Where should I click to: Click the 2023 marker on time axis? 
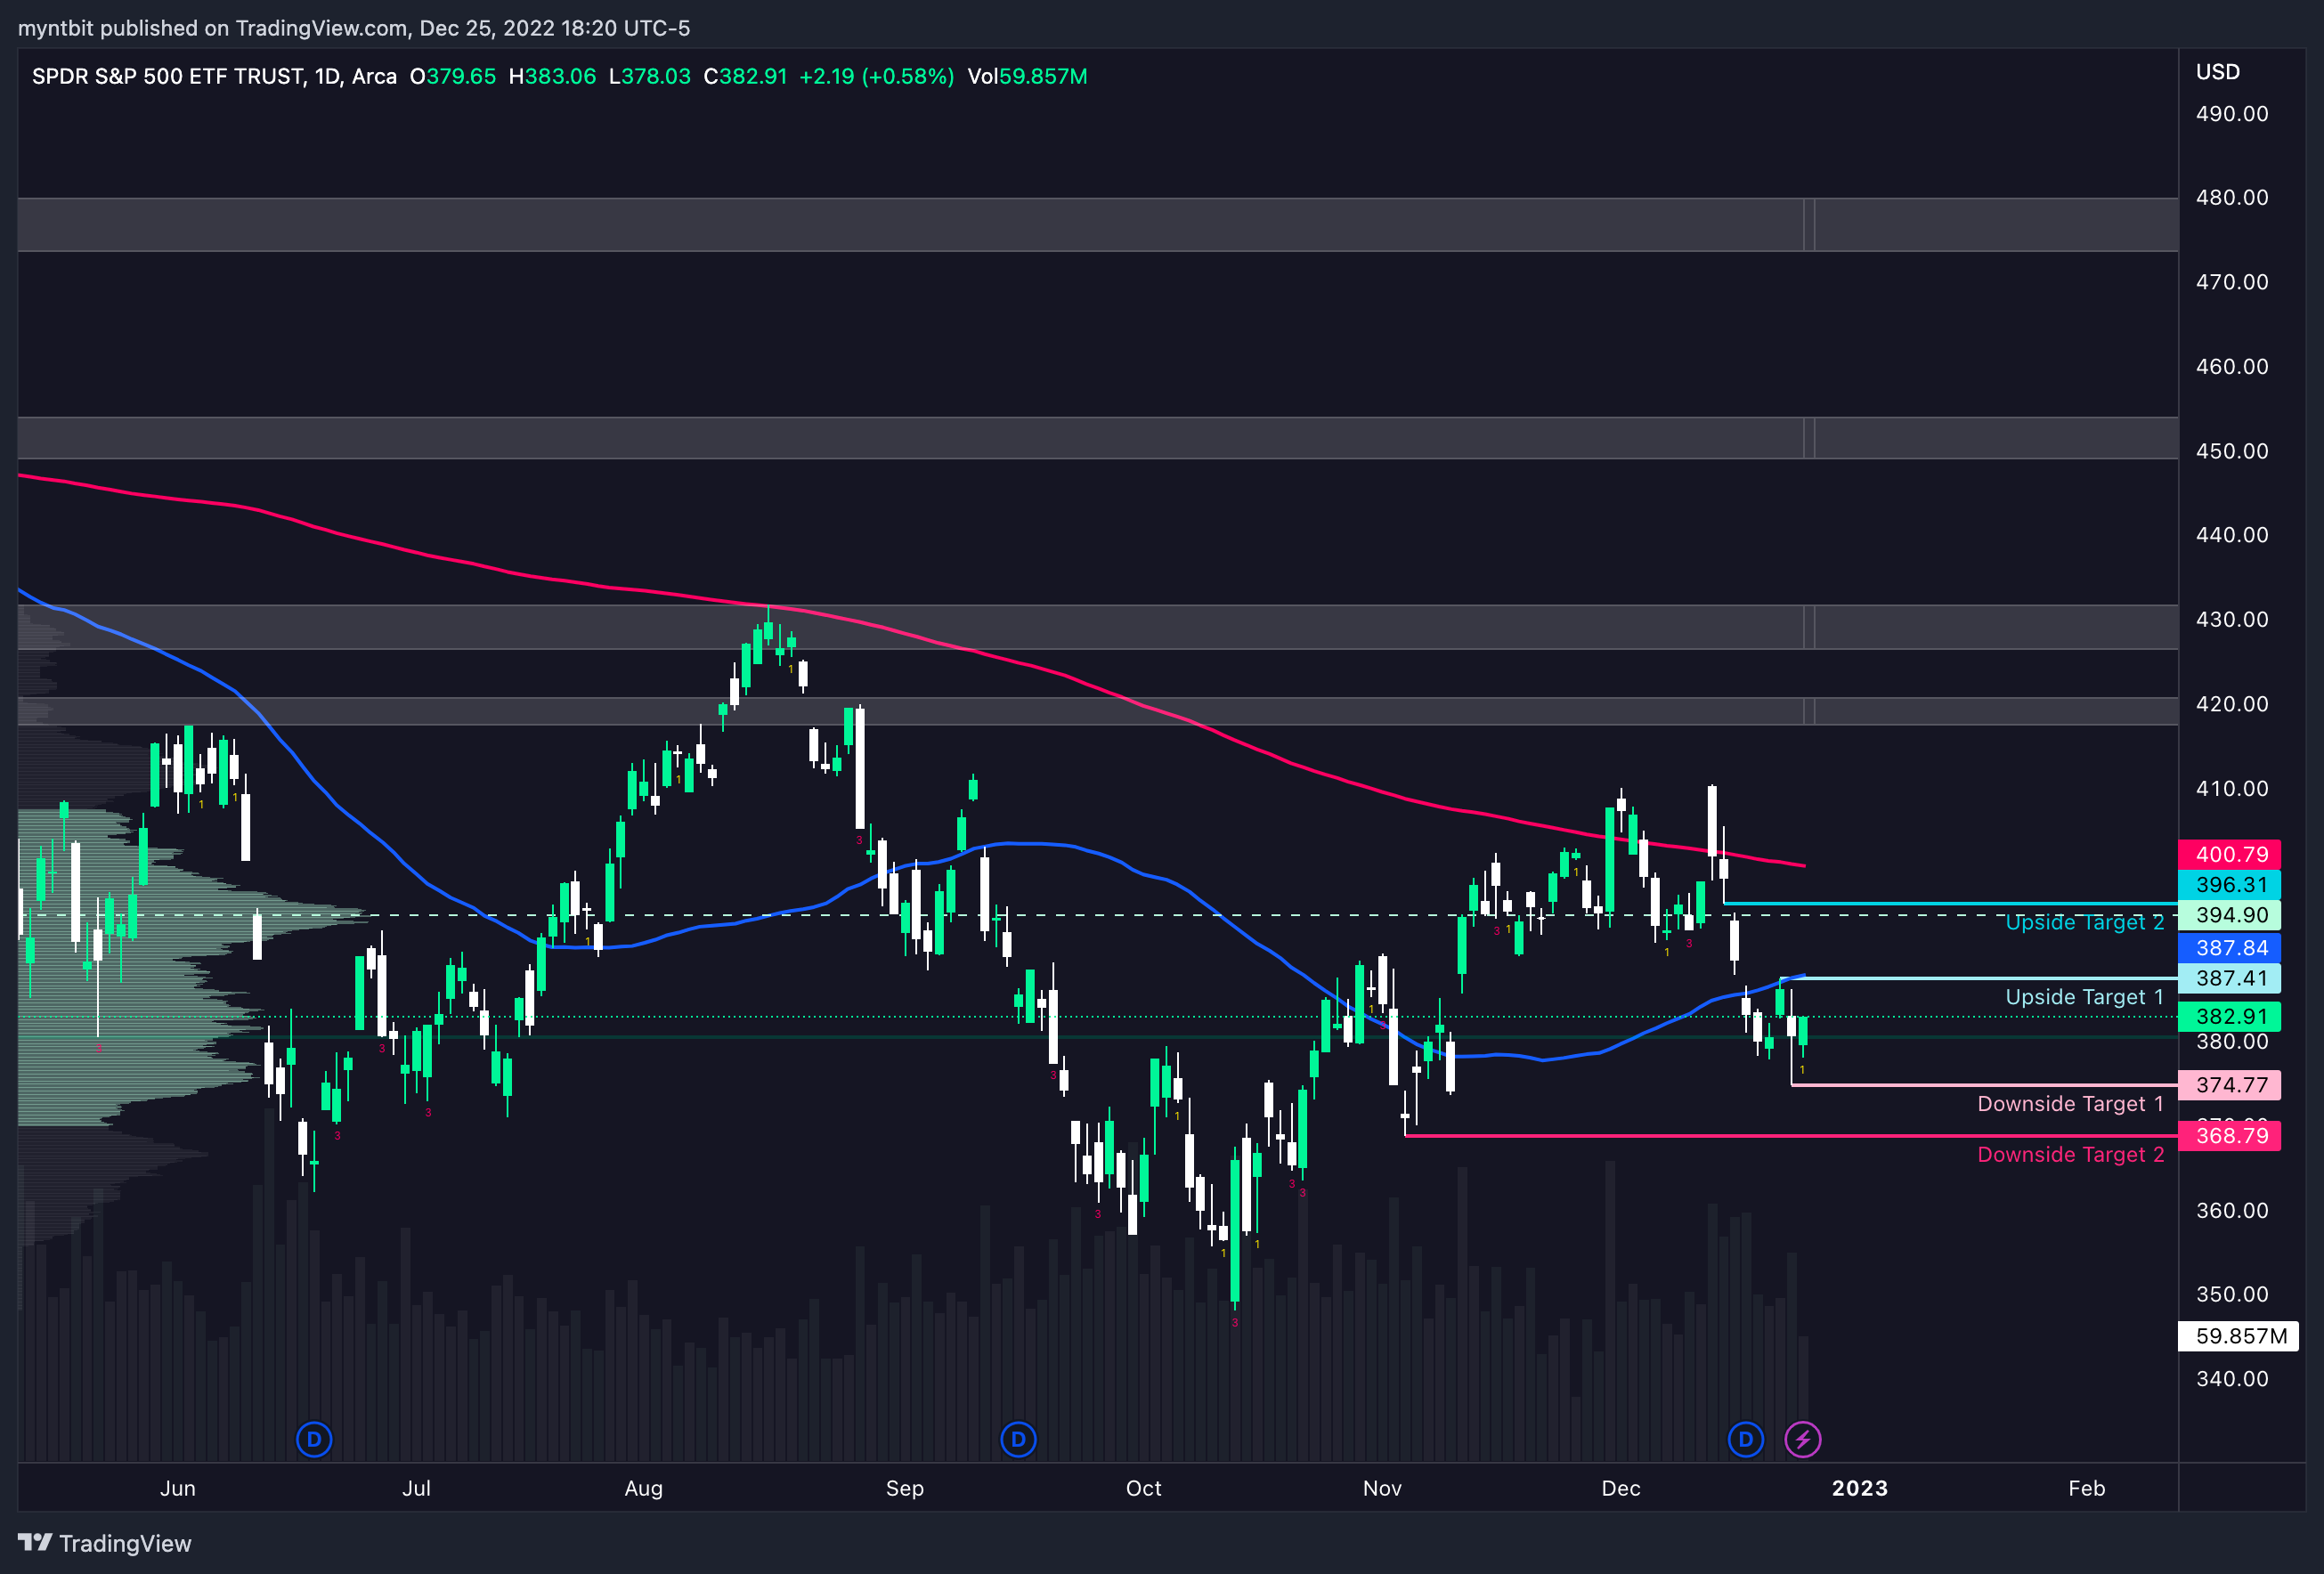1859,1488
